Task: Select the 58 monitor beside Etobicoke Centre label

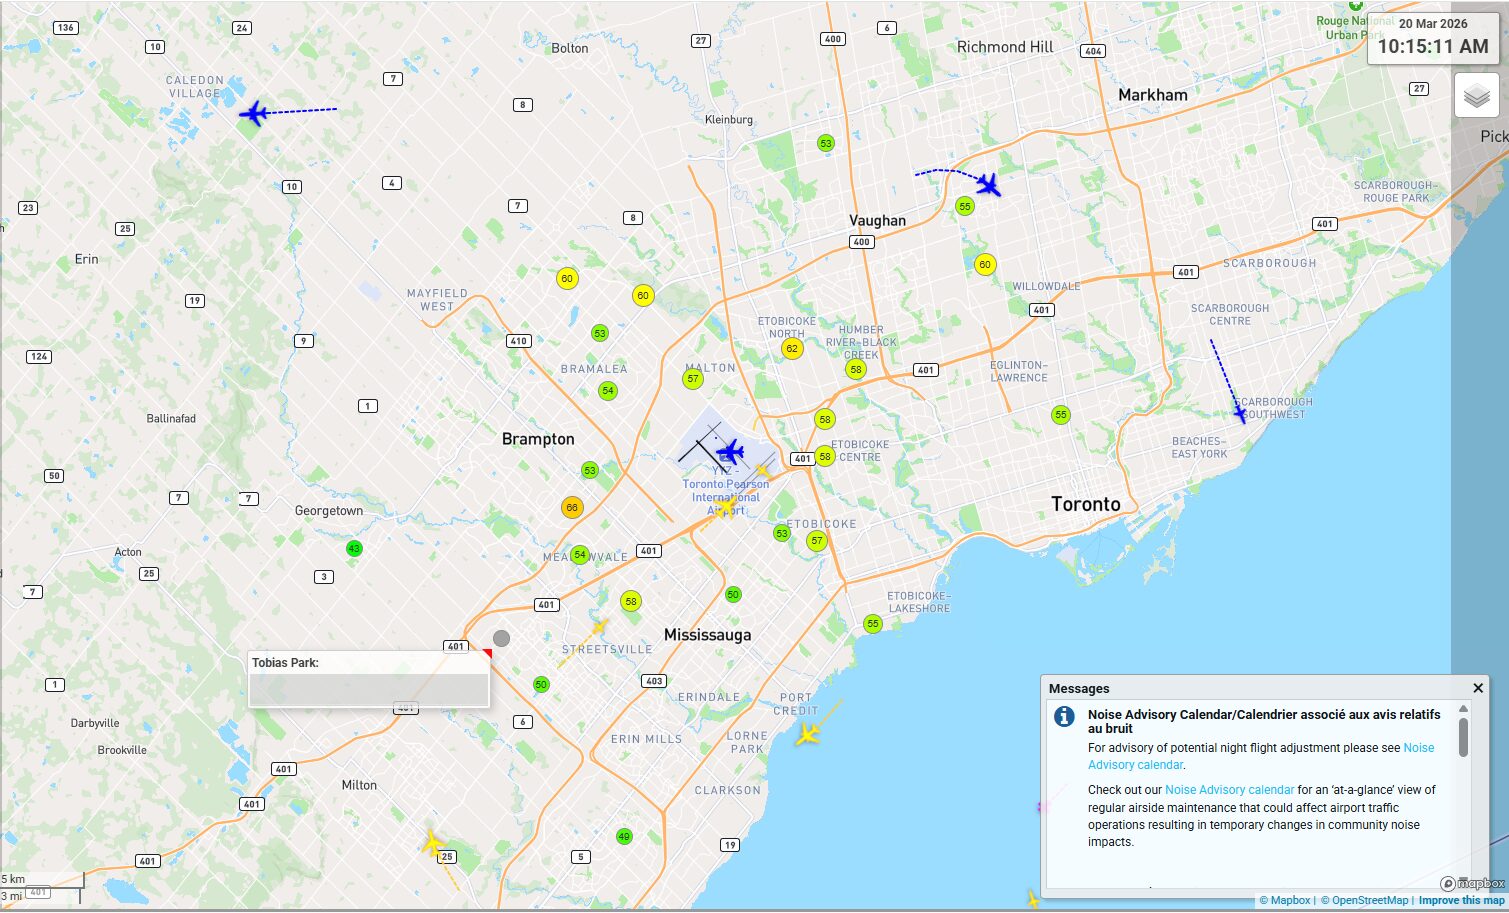Action: (825, 457)
